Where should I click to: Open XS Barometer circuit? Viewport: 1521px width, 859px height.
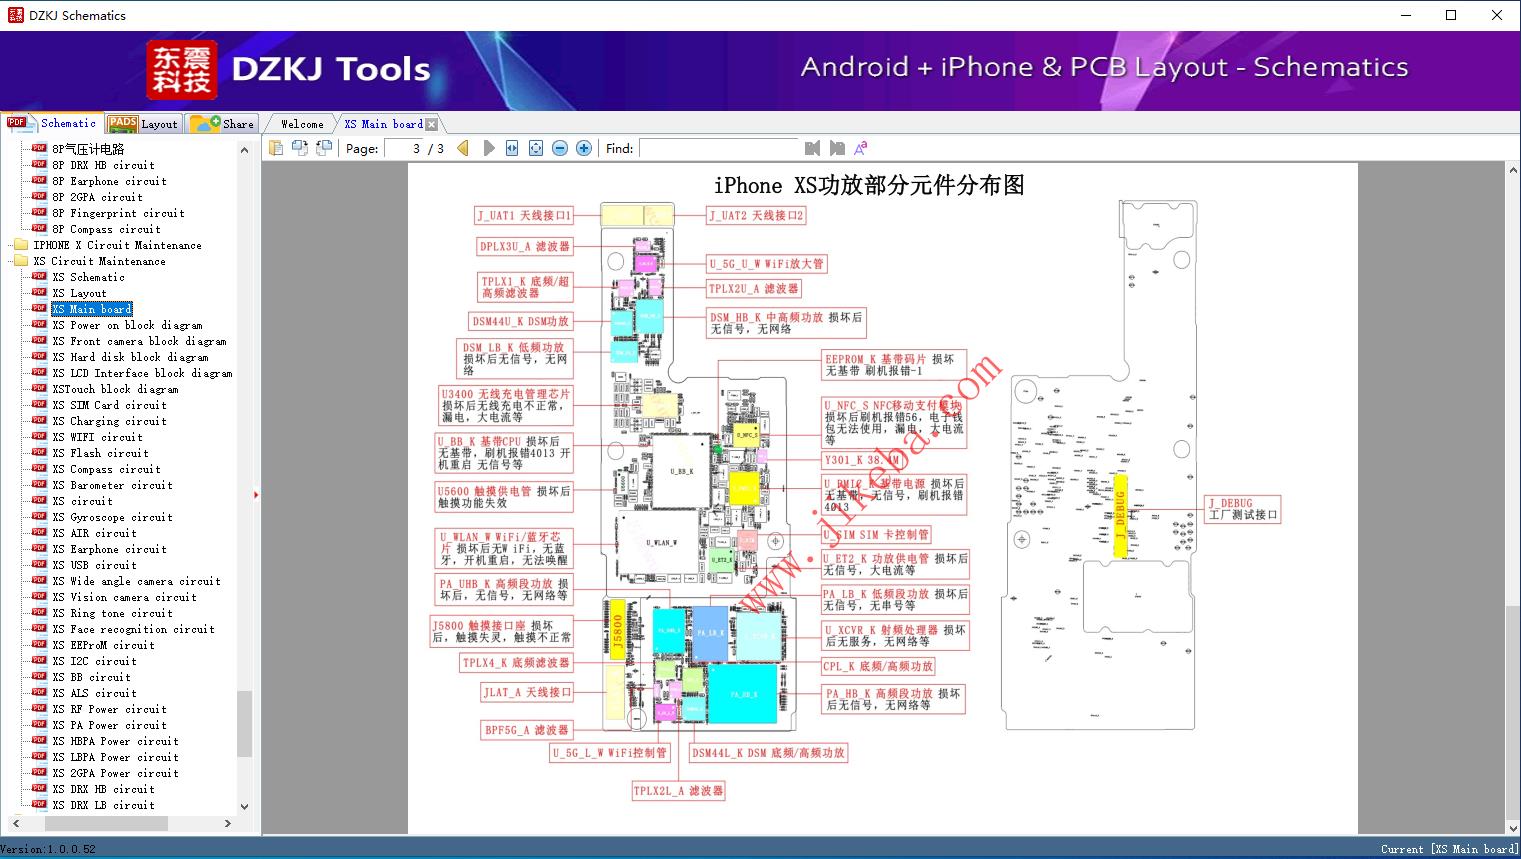(x=112, y=485)
